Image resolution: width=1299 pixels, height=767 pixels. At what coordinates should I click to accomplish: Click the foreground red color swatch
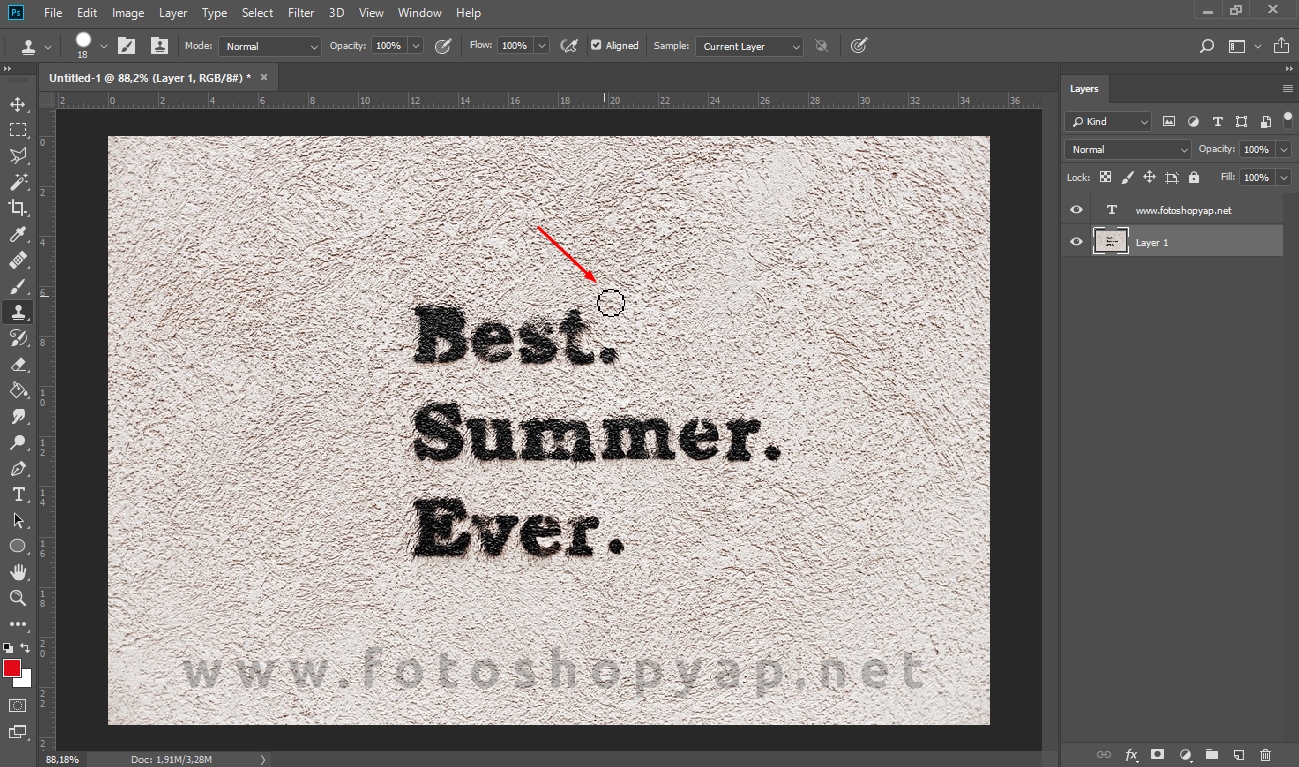click(x=12, y=668)
